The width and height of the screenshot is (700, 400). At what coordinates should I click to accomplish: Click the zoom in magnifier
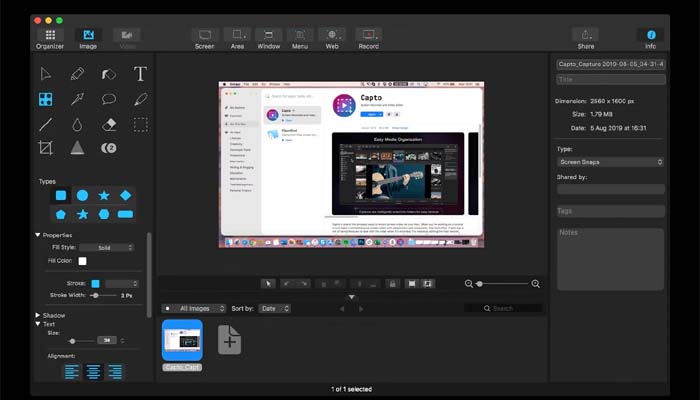[x=536, y=284]
